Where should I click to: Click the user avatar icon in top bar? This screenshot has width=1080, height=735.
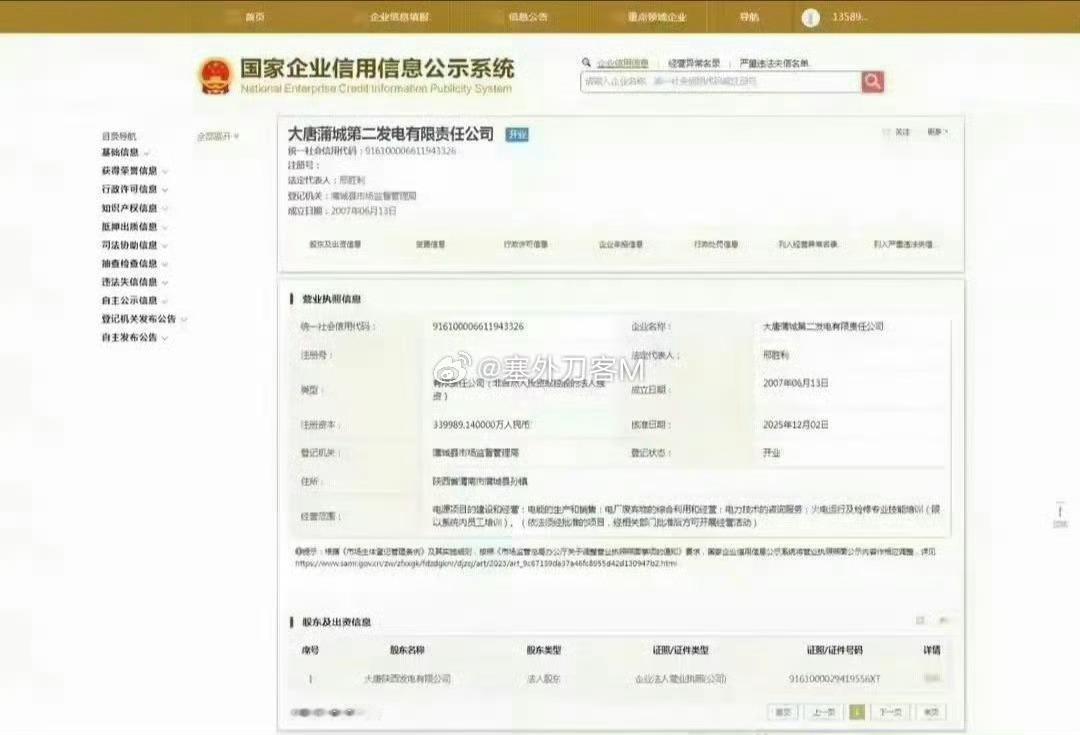click(811, 18)
